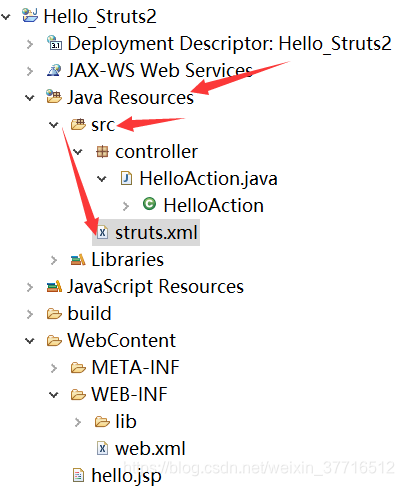This screenshot has width=404, height=486.
Task: Select the 'src' label
Action: (x=103, y=125)
